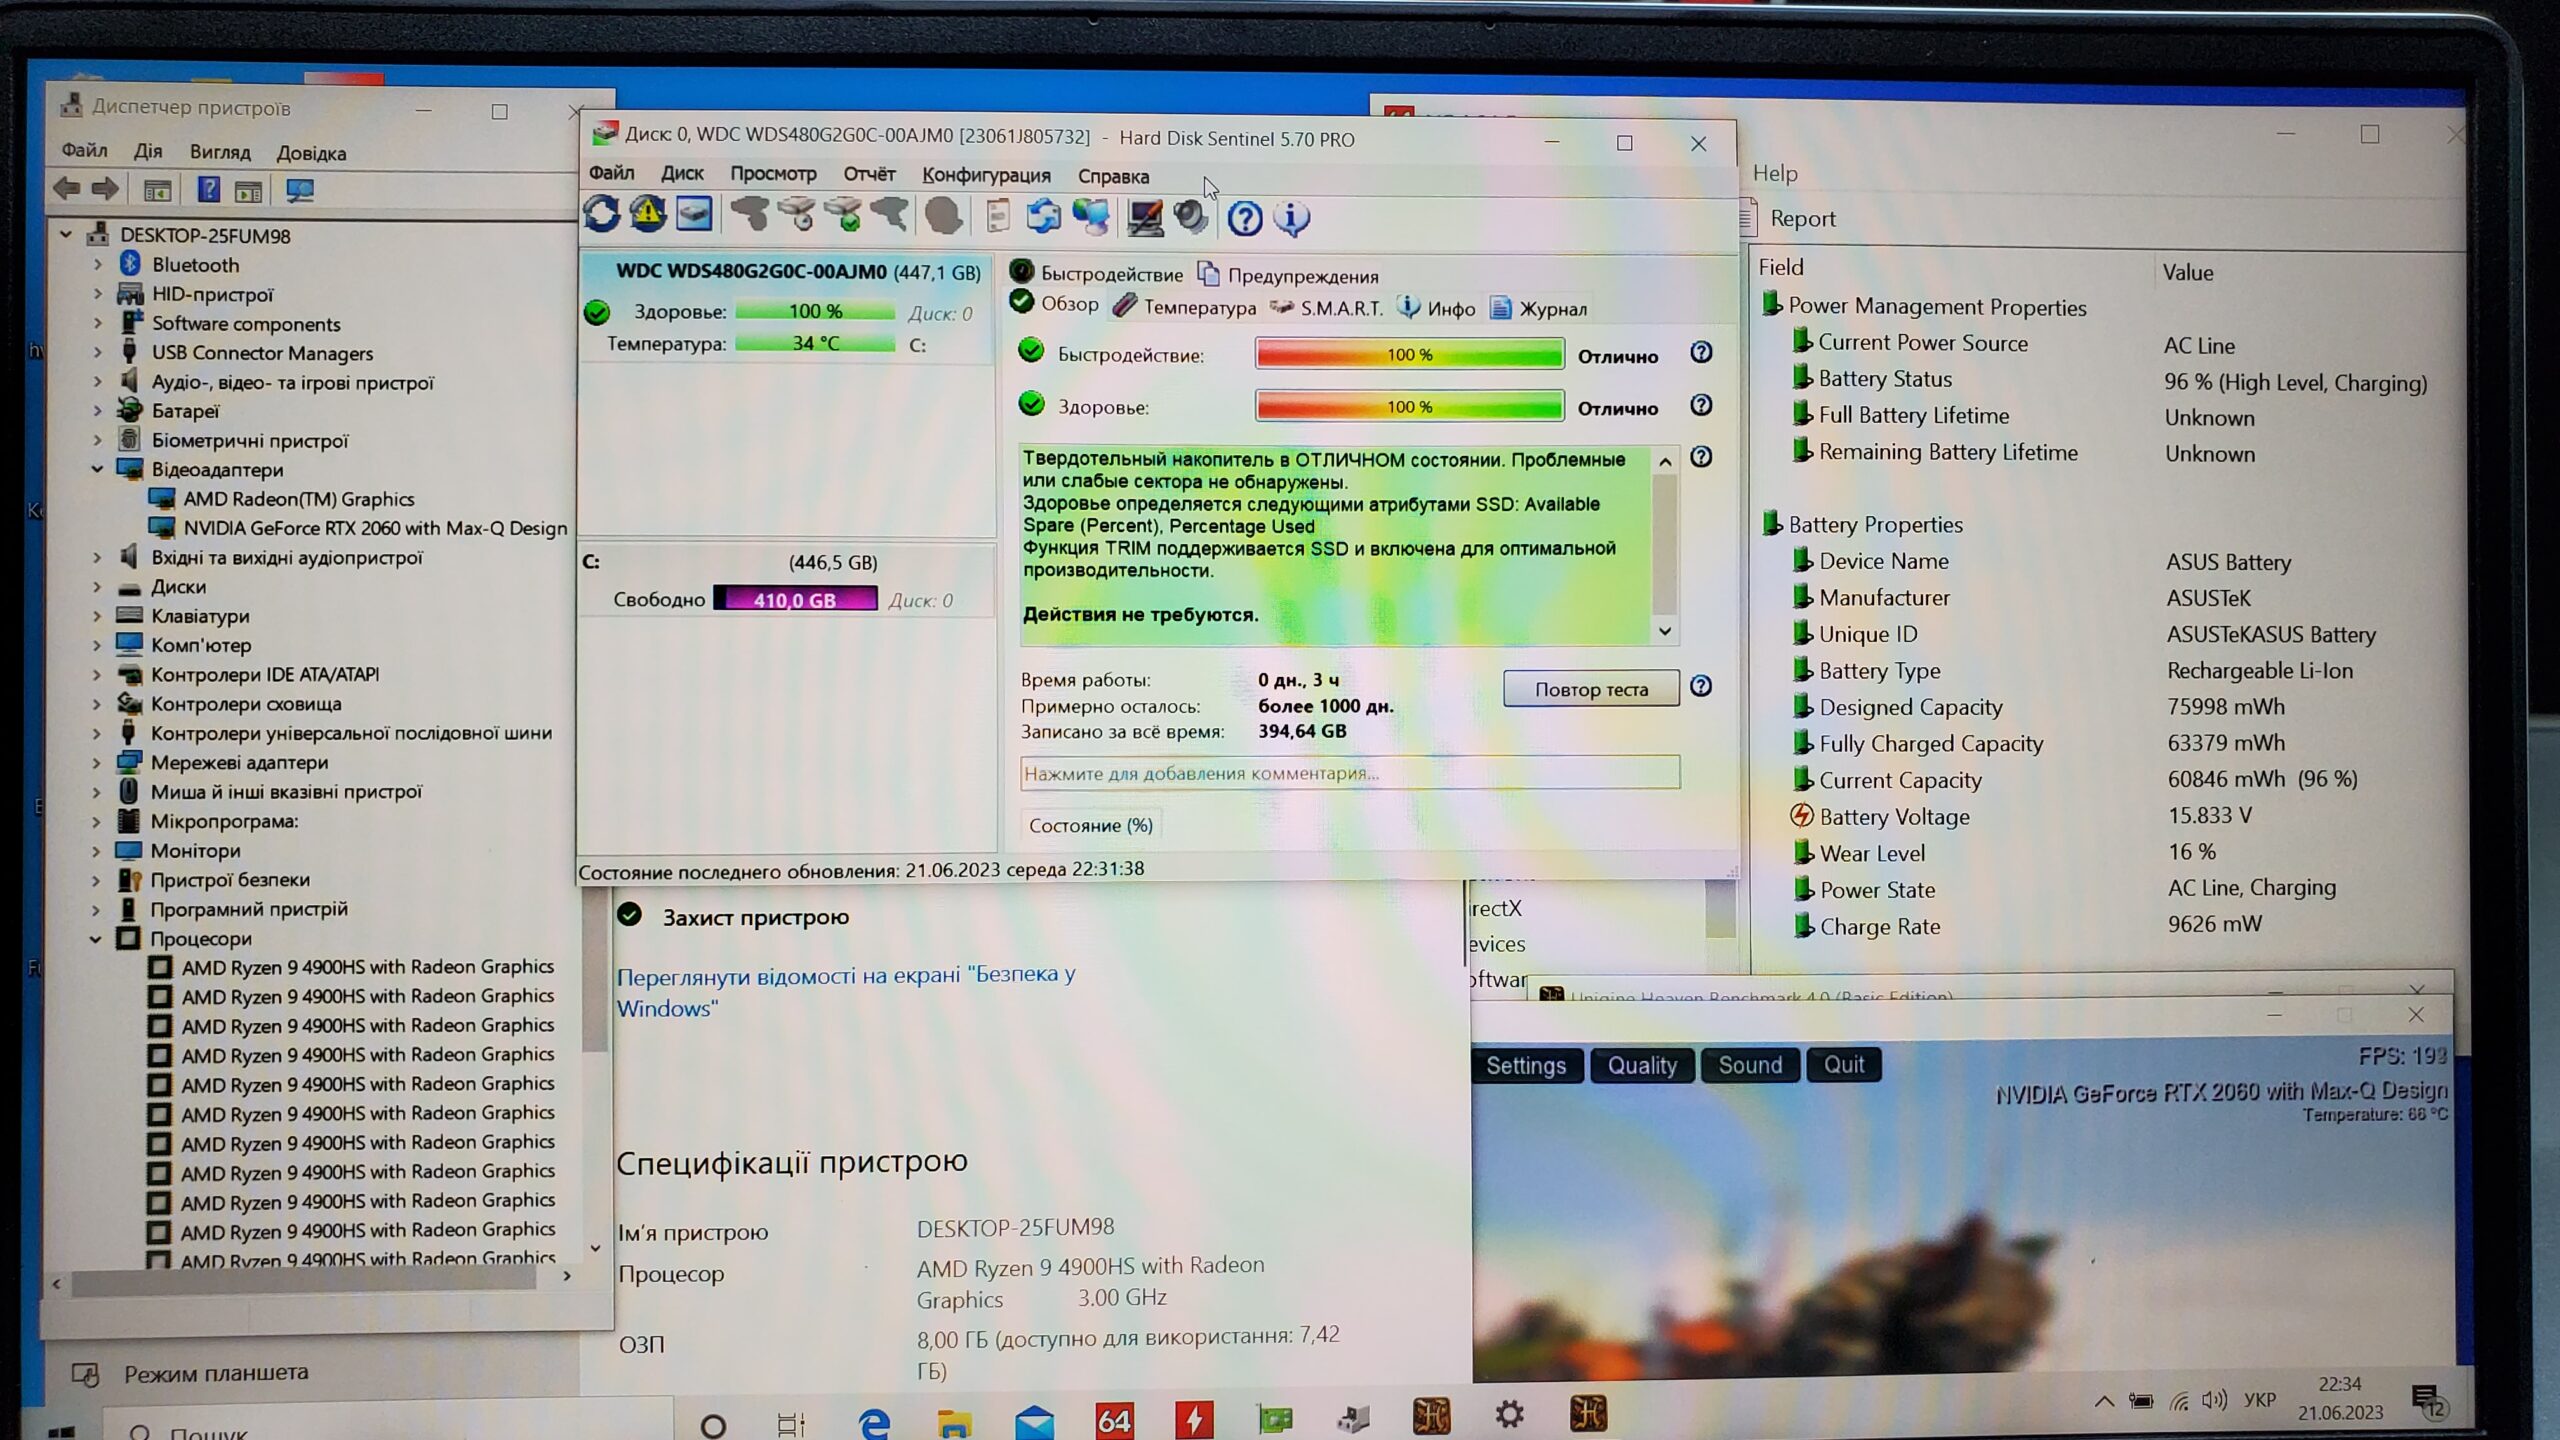The width and height of the screenshot is (2560, 1440).
Task: Click the comment input field in Hard Disk Sentinel
Action: tap(1348, 773)
